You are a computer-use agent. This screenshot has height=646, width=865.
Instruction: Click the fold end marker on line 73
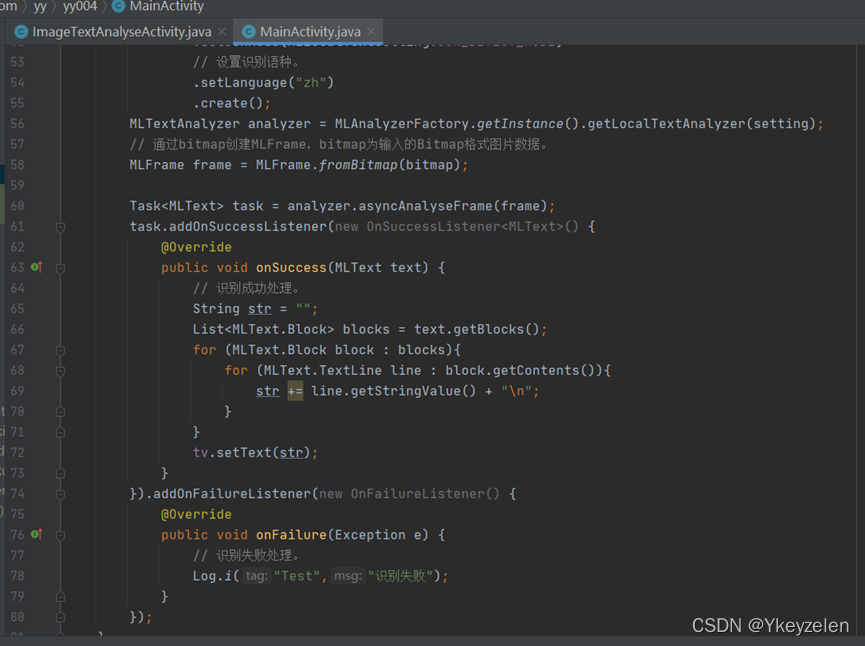tap(61, 473)
